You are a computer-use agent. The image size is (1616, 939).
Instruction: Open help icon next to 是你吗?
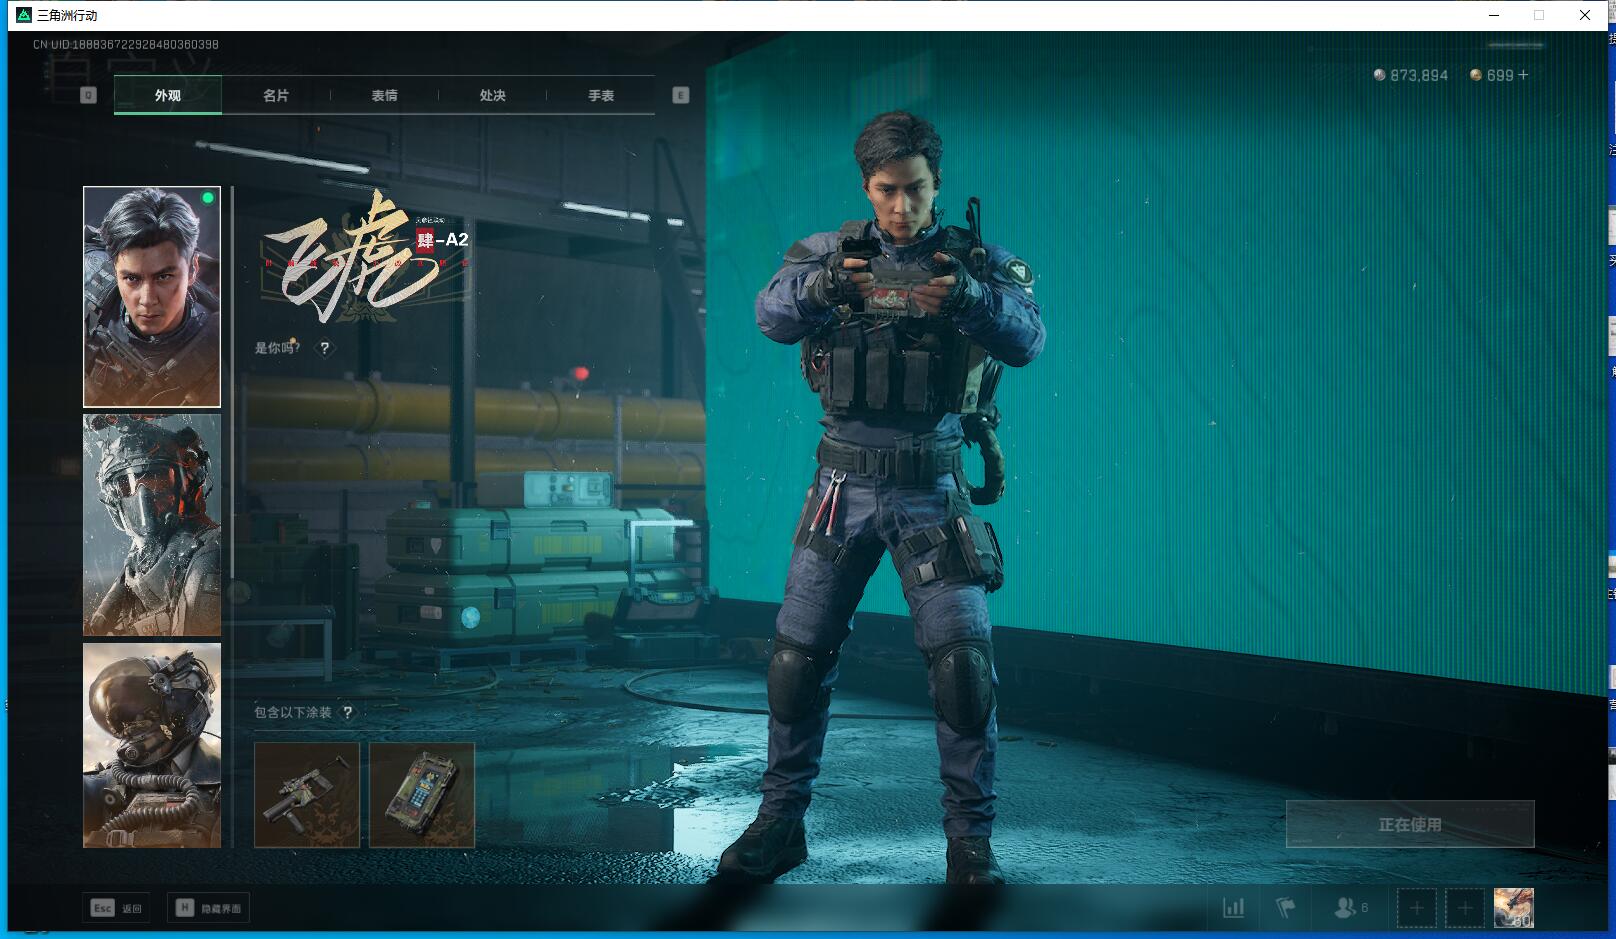point(324,348)
